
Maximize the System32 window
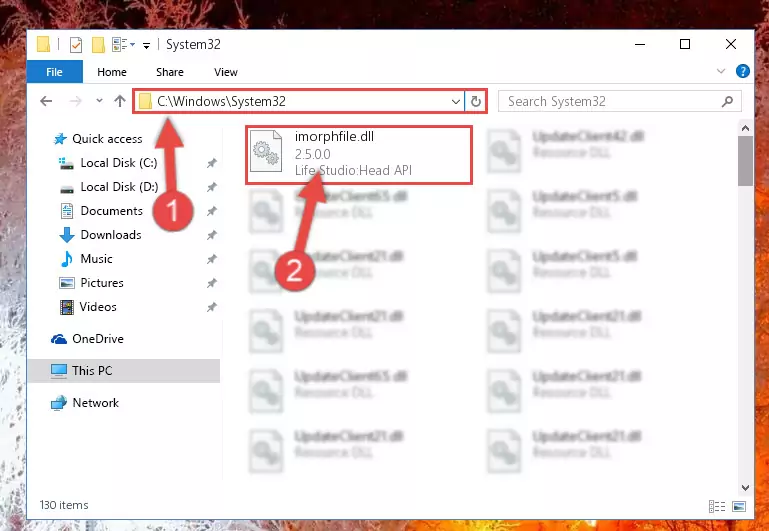pos(685,45)
